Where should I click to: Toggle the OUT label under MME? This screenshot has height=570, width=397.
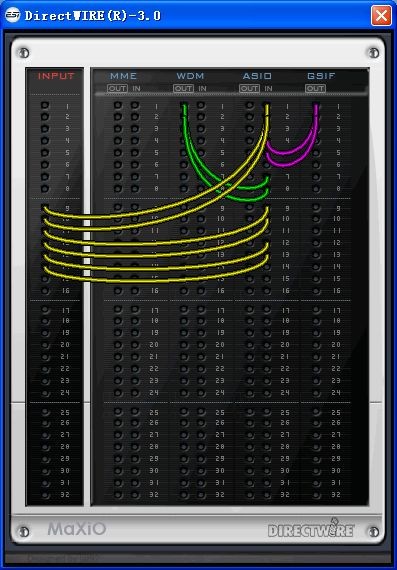(x=117, y=88)
